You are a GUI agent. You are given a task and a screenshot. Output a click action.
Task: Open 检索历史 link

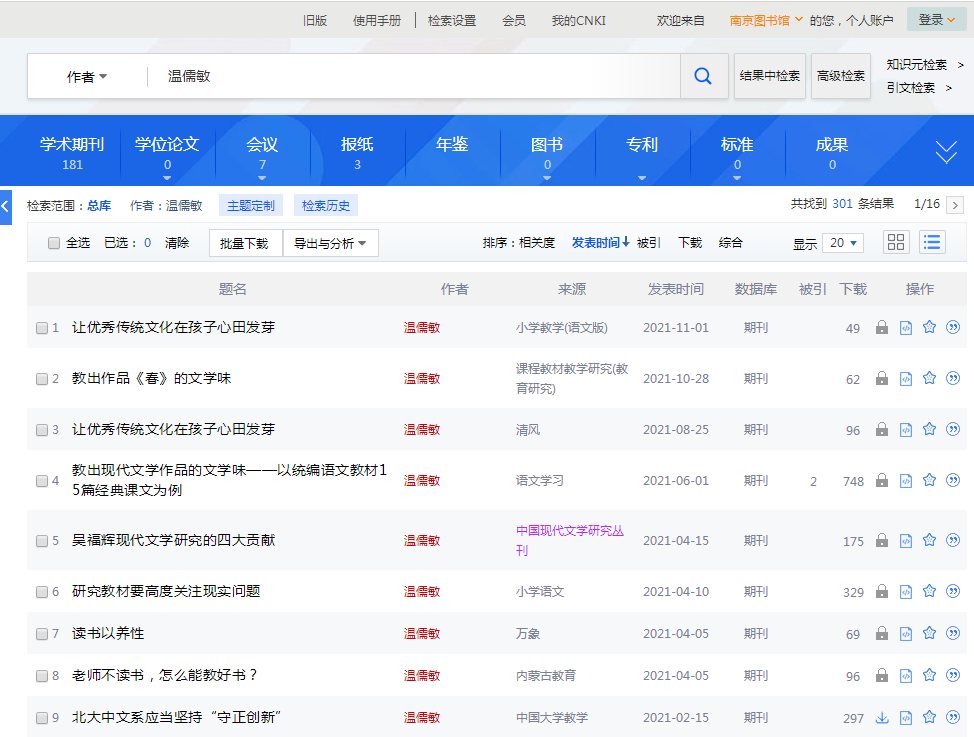pos(326,205)
